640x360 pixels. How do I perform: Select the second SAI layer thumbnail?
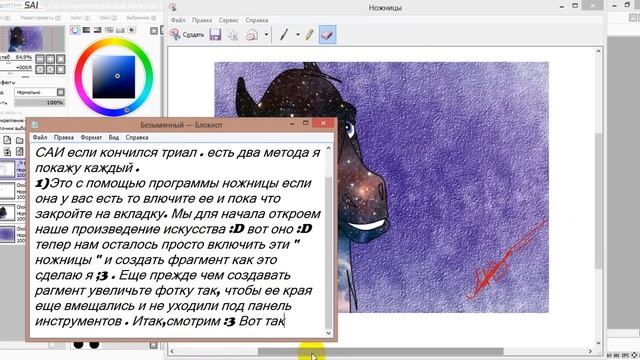point(7,191)
